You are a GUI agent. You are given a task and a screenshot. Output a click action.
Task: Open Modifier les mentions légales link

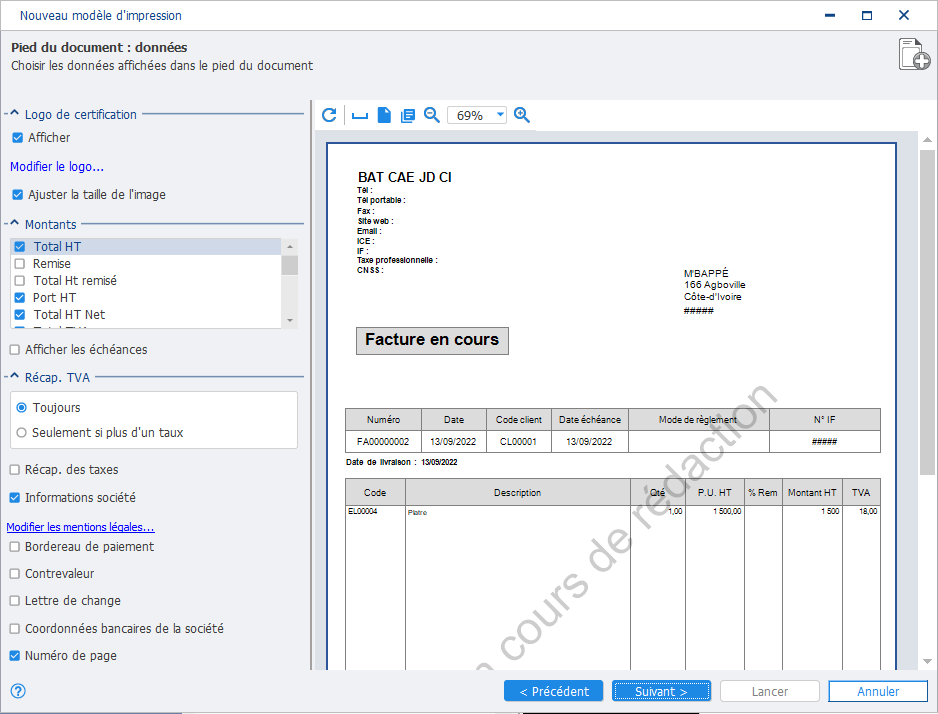(x=80, y=527)
